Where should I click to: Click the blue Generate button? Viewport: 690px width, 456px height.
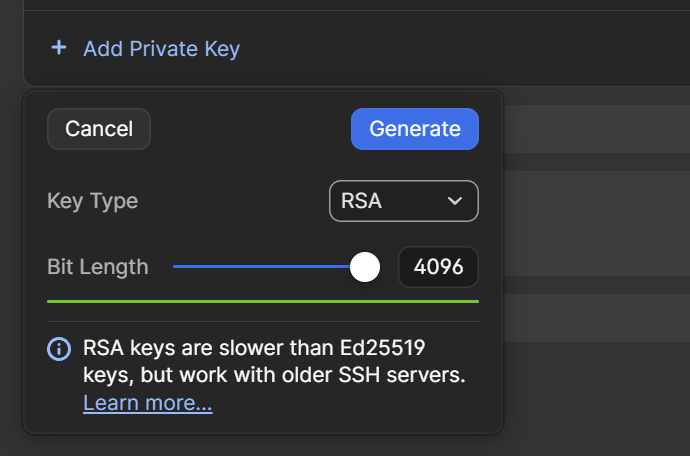(x=414, y=129)
